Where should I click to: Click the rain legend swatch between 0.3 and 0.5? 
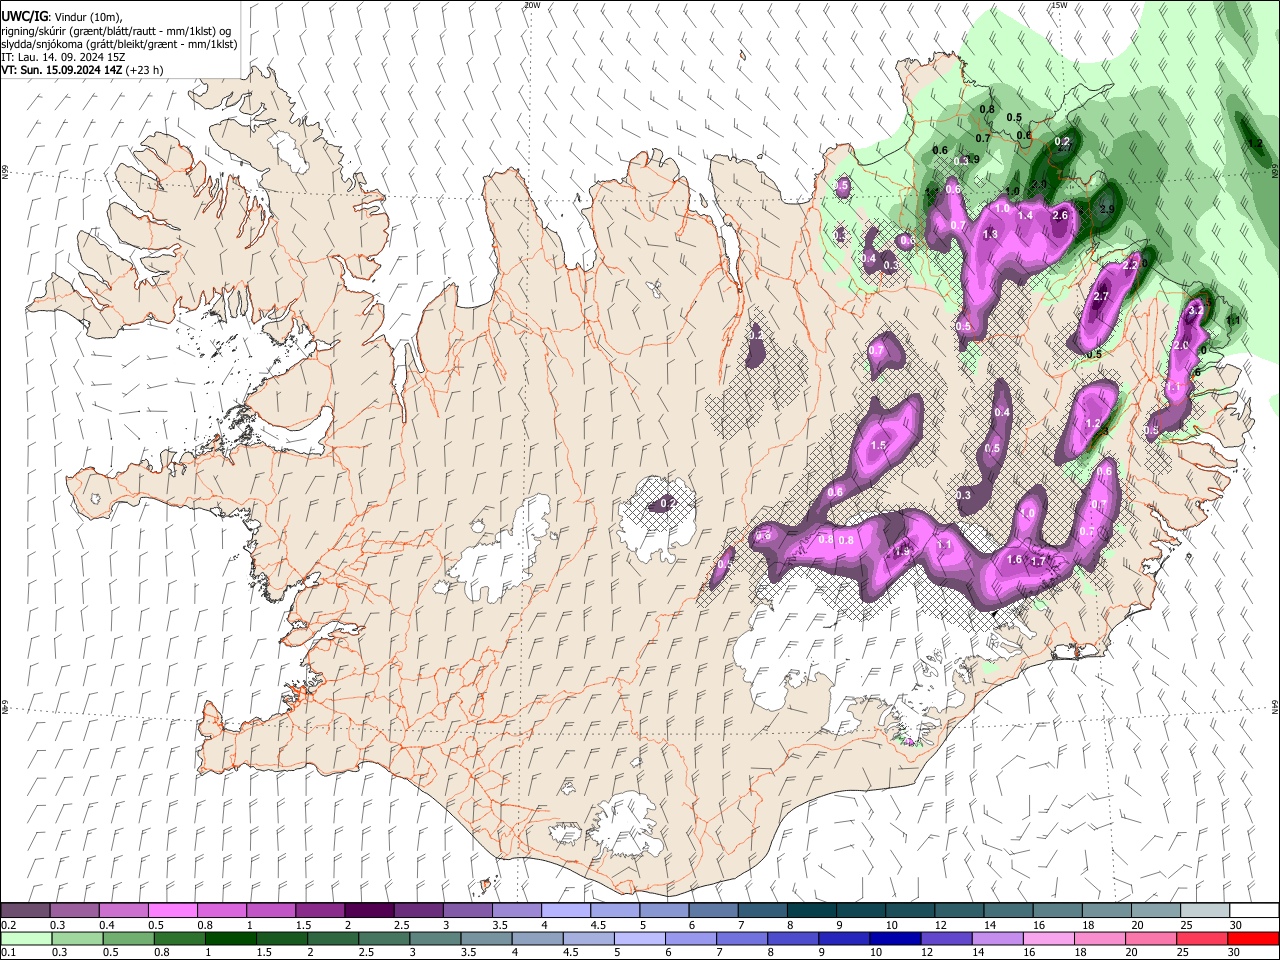(x=77, y=939)
